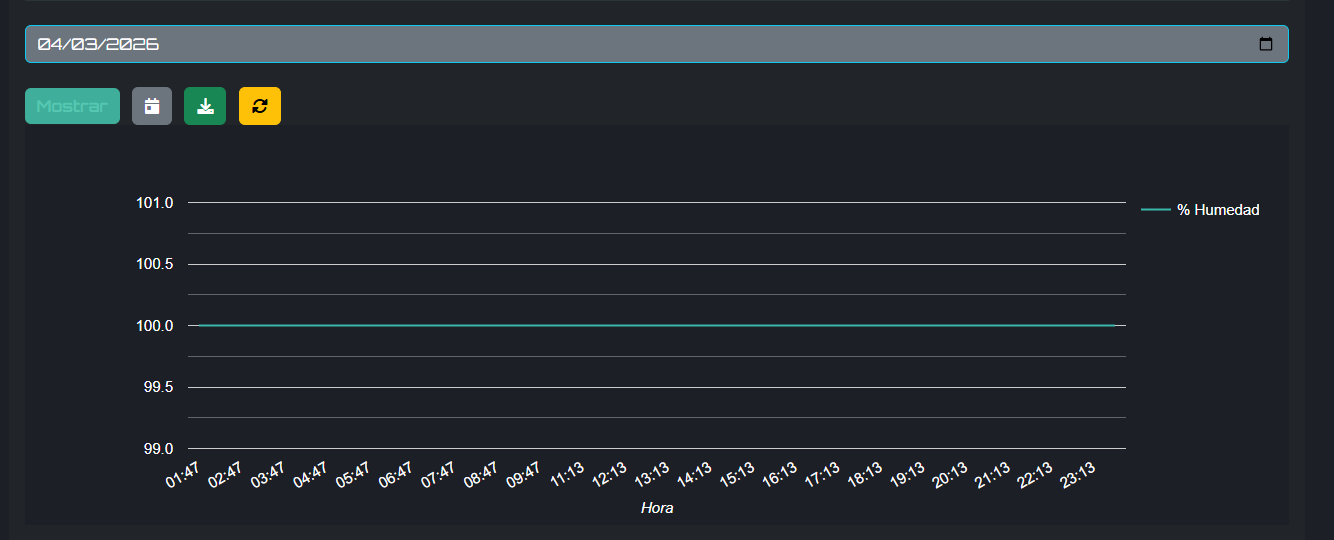
Task: Click the 100.5 y-axis label
Action: [154, 264]
